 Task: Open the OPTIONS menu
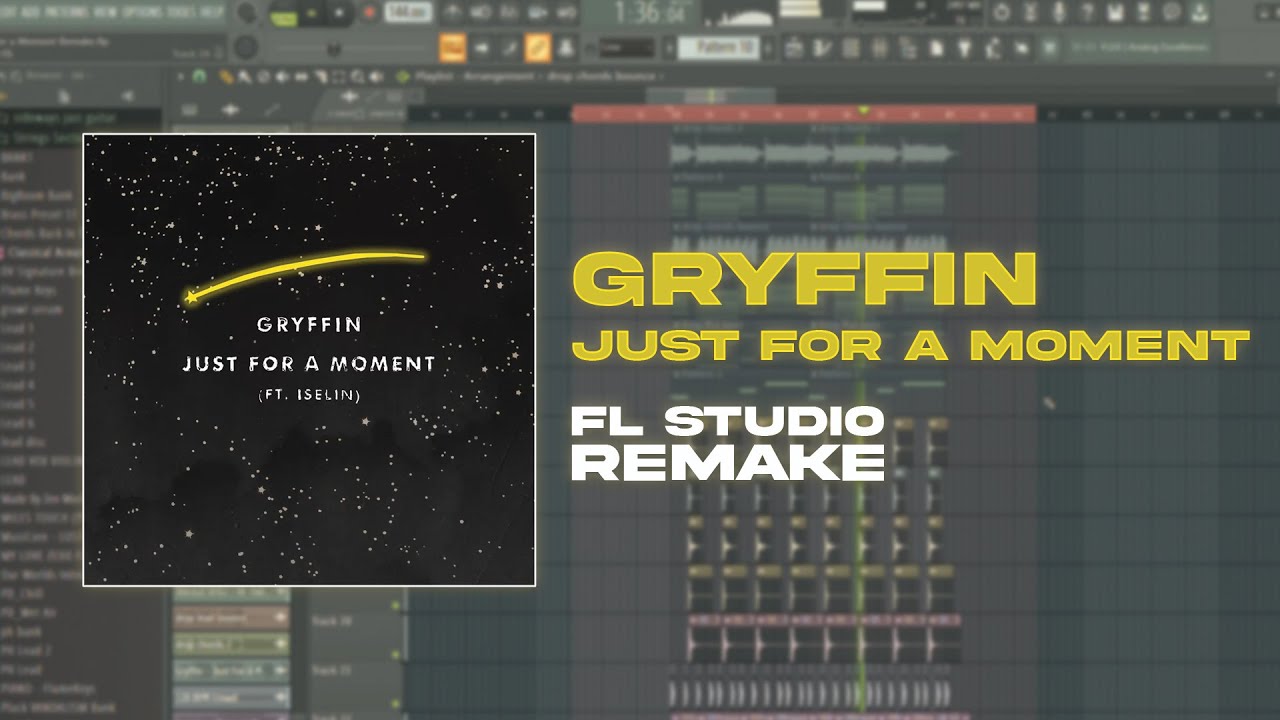point(144,12)
